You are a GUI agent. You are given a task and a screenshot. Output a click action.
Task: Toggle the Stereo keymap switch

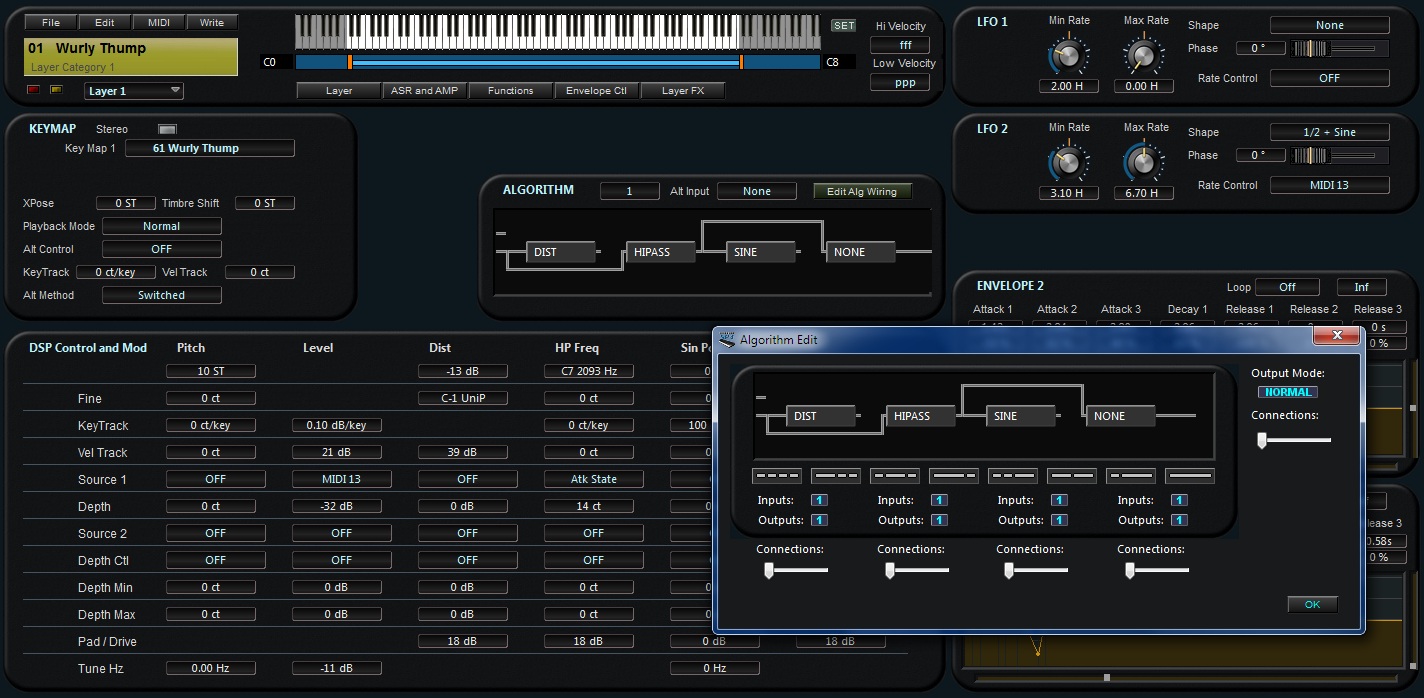tap(167, 129)
